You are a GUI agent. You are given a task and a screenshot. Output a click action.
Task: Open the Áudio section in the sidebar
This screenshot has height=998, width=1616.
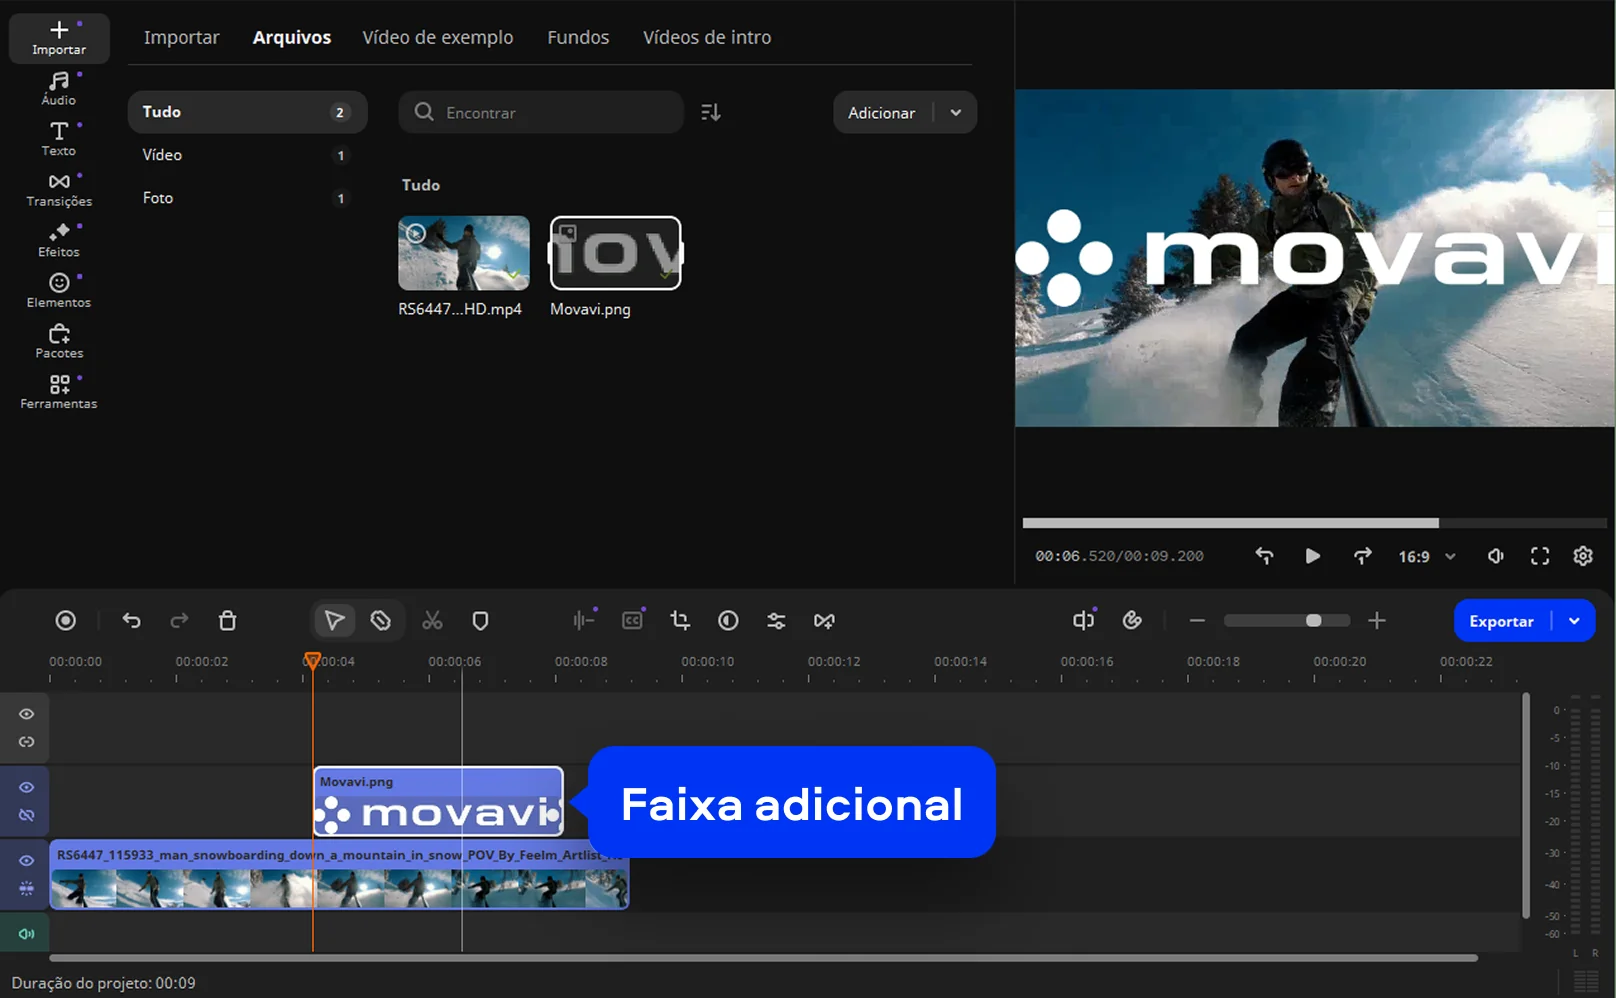(x=59, y=89)
